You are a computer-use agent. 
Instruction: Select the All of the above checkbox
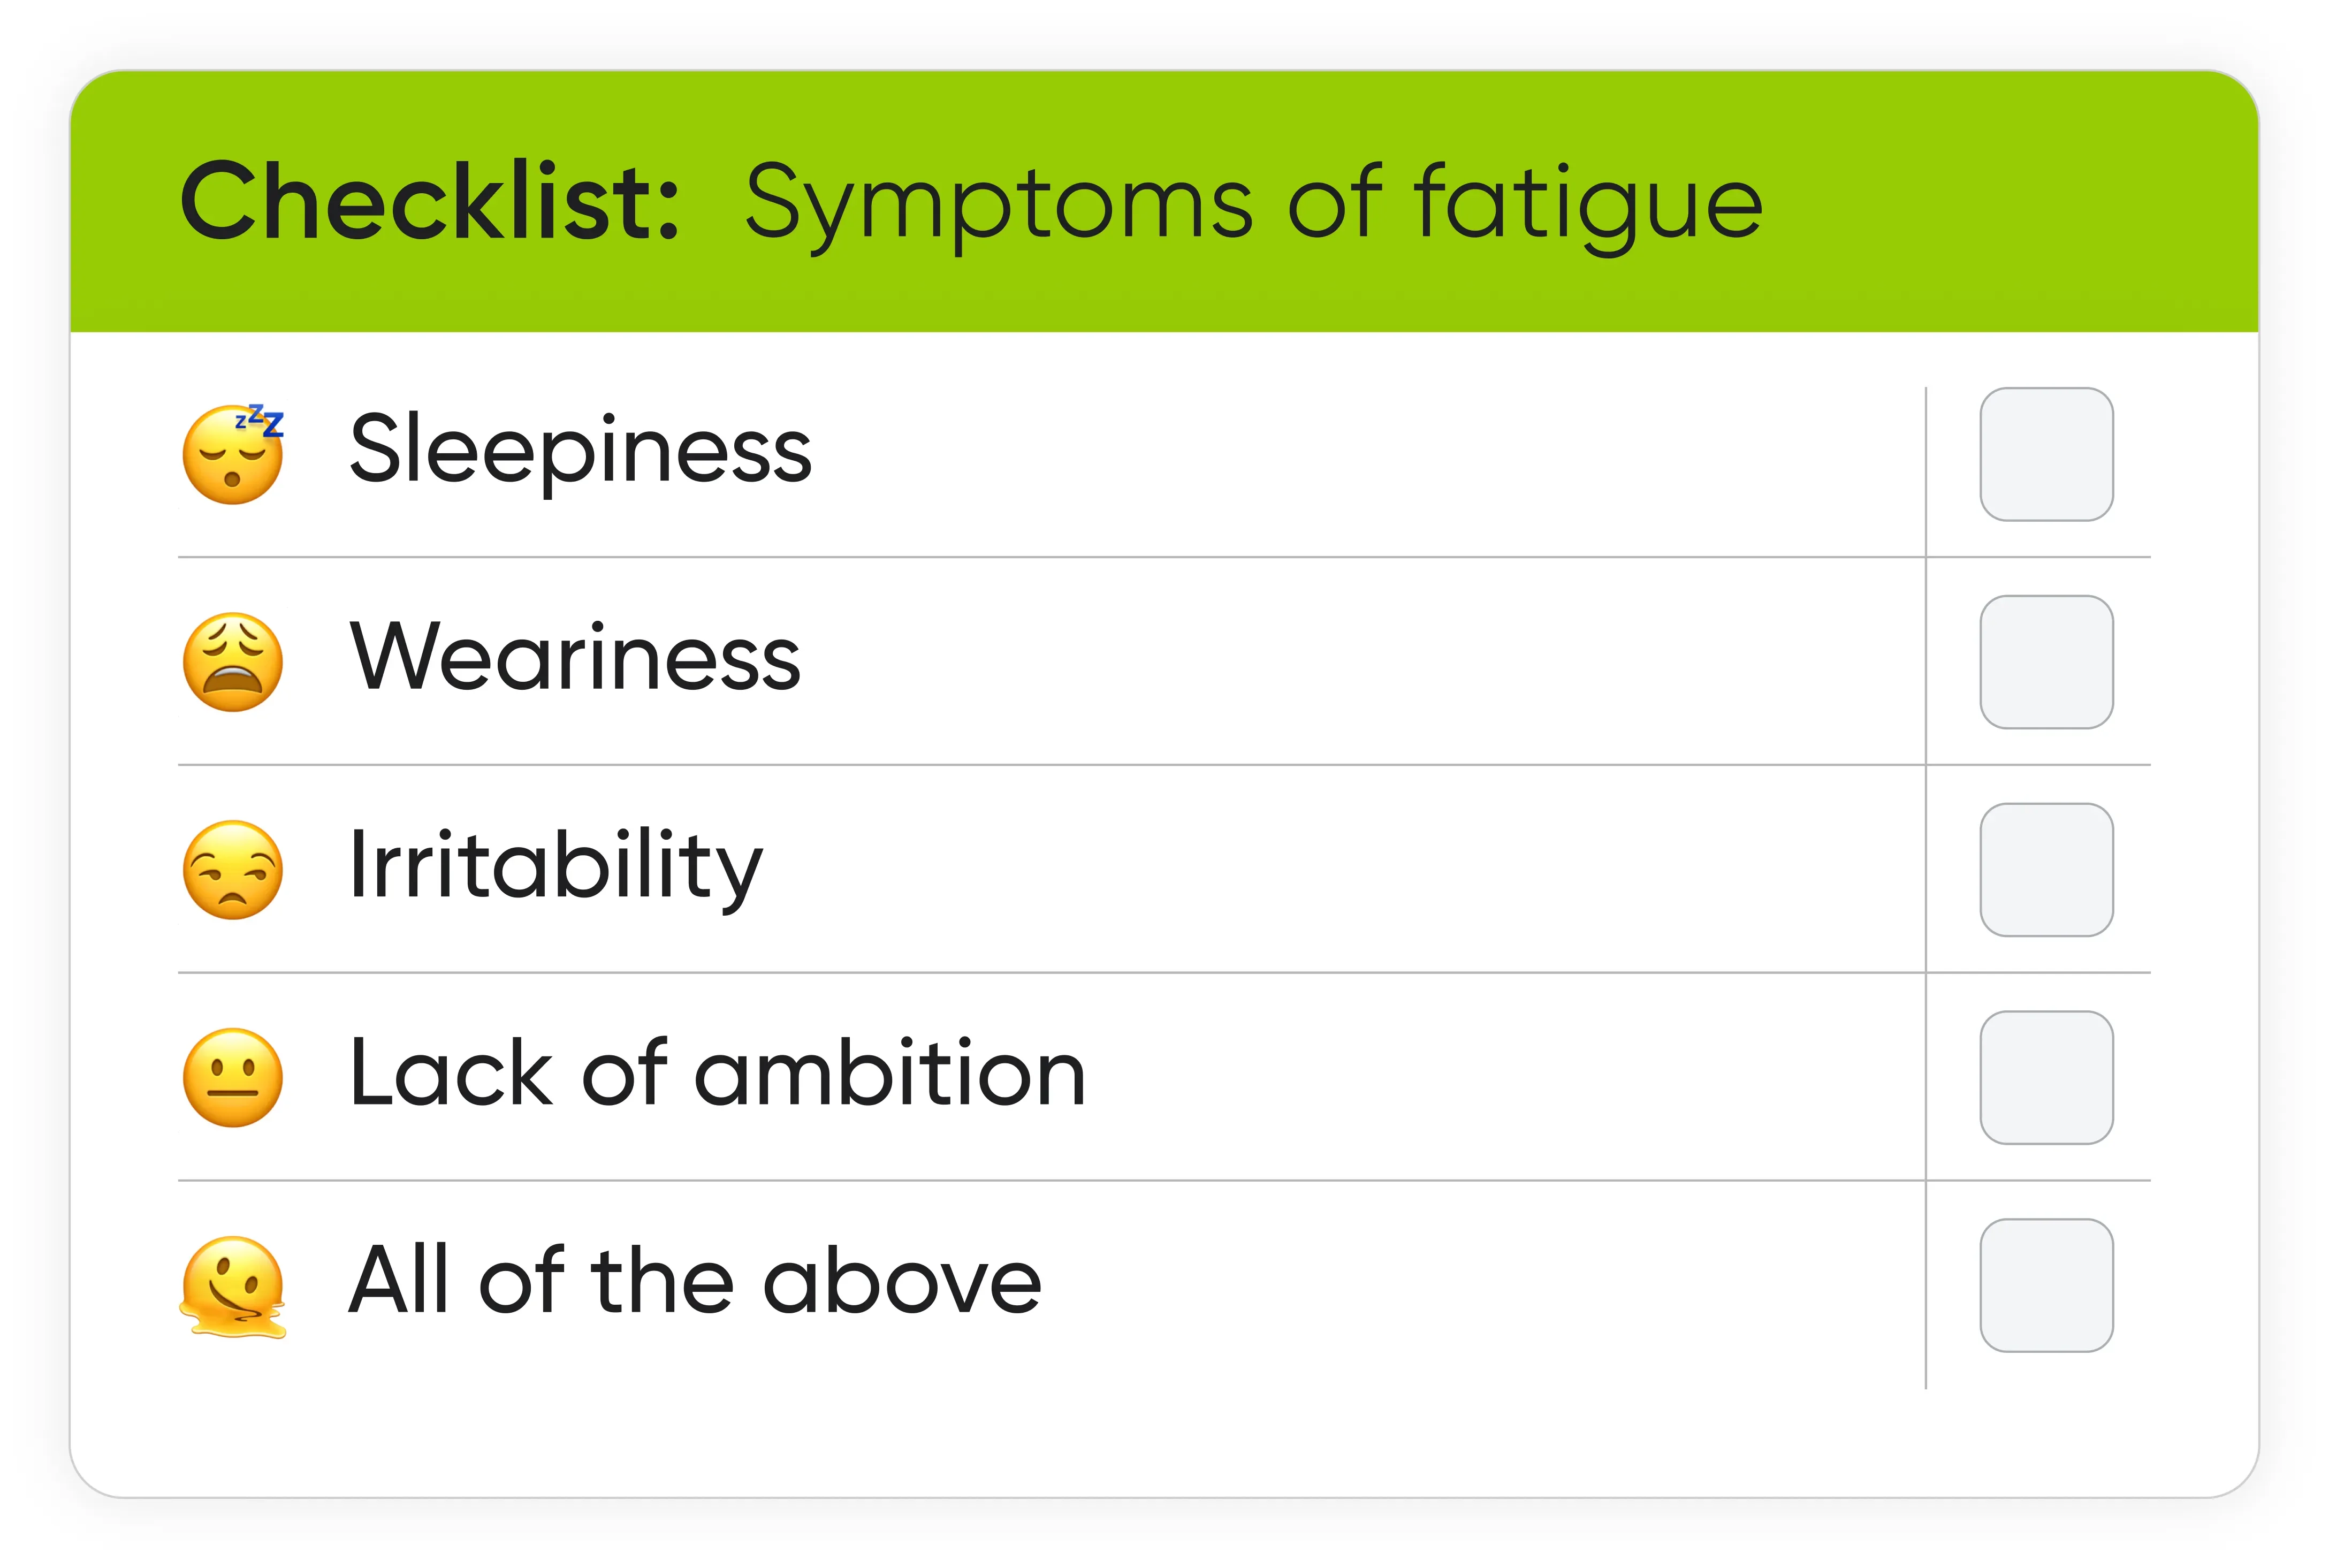2046,1285
